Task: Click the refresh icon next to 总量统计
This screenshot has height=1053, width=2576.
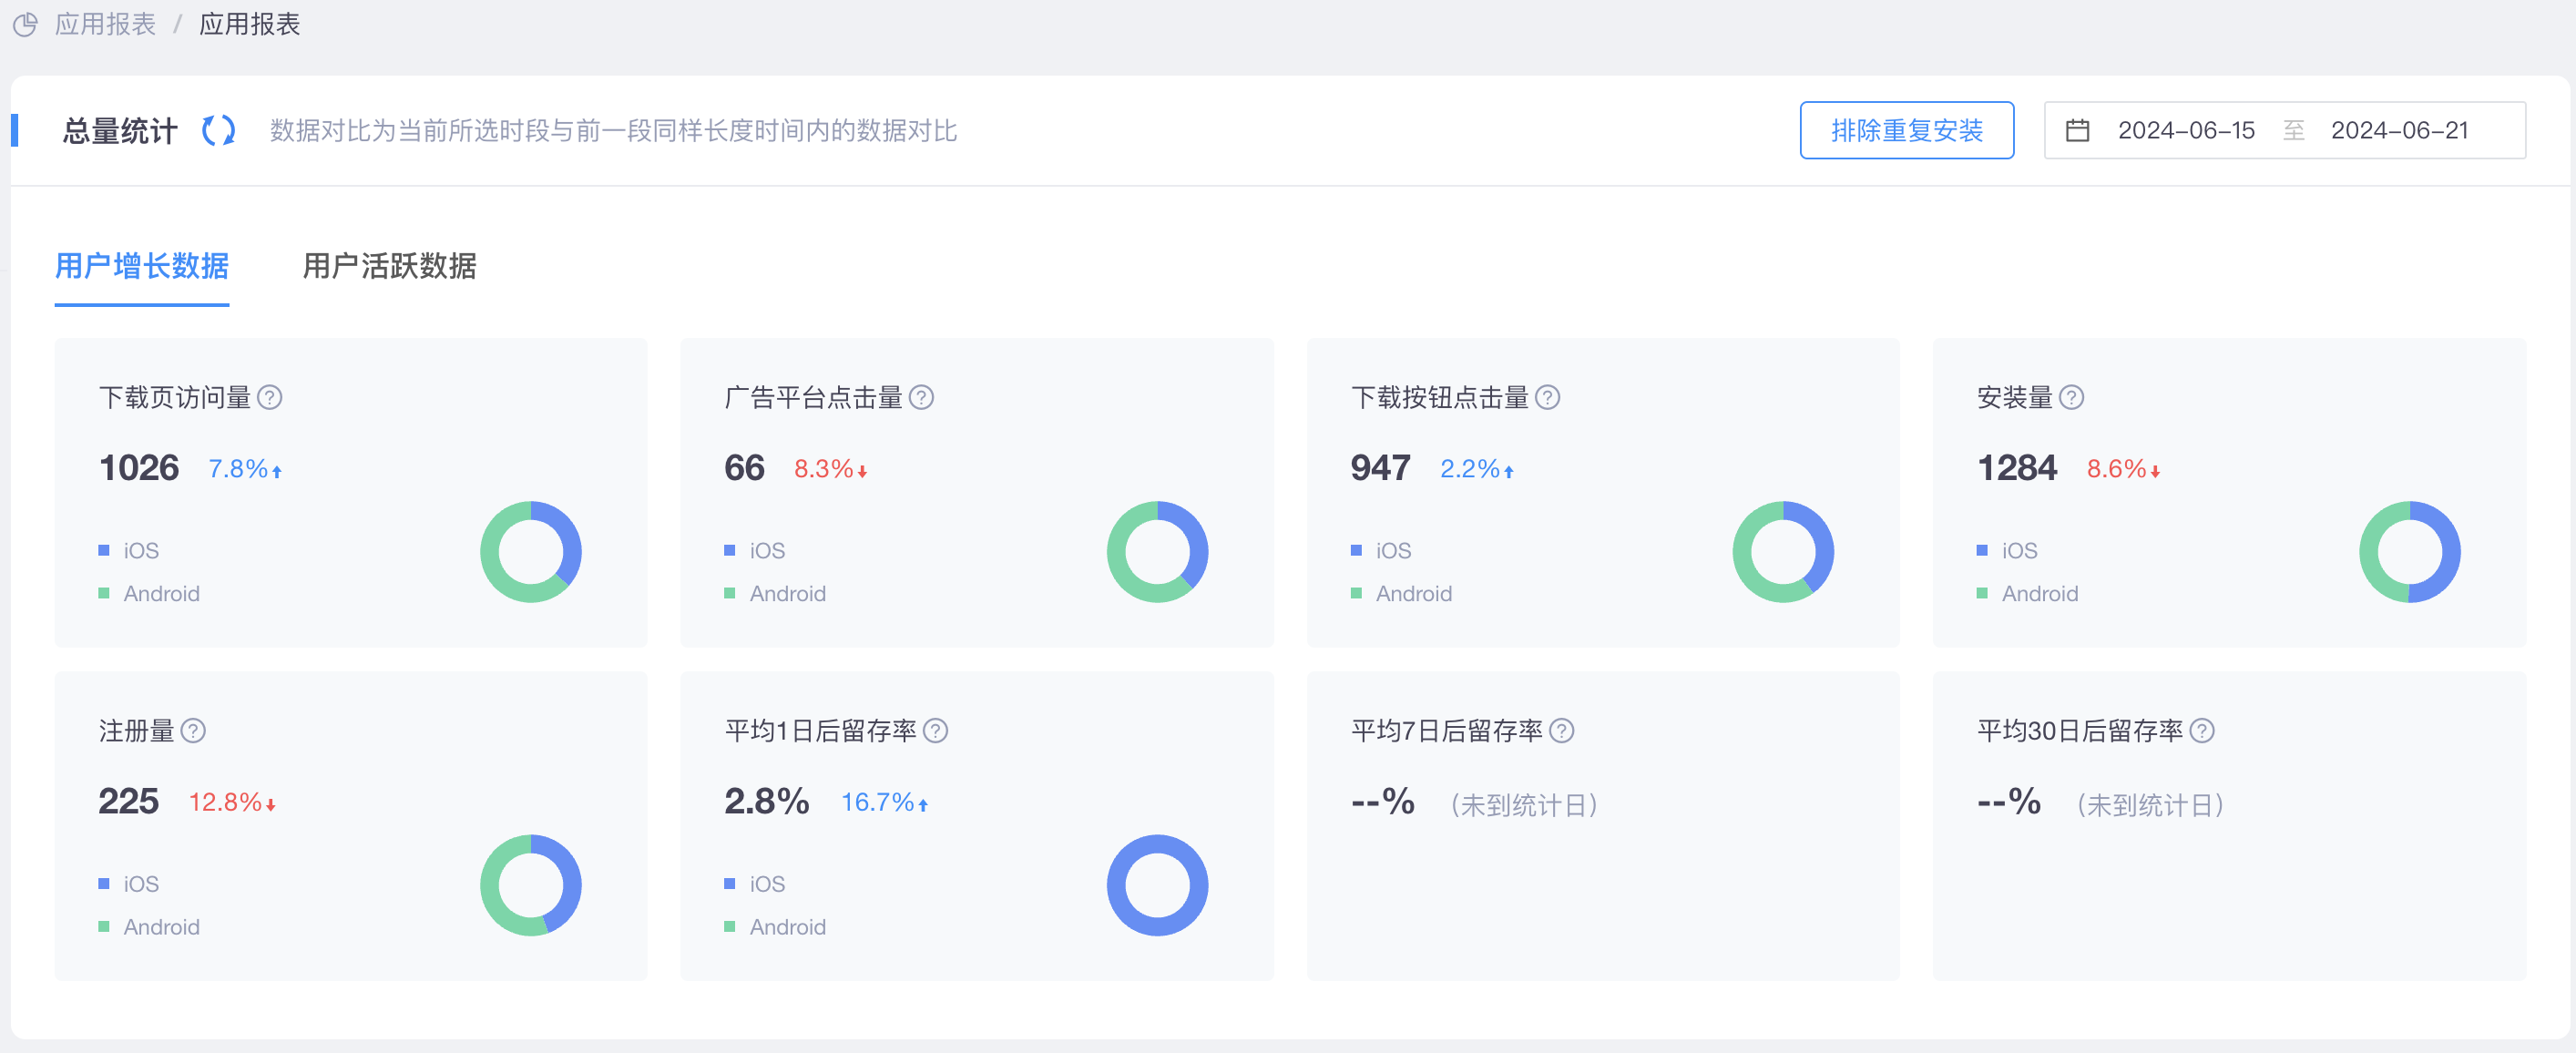Action: (x=218, y=130)
